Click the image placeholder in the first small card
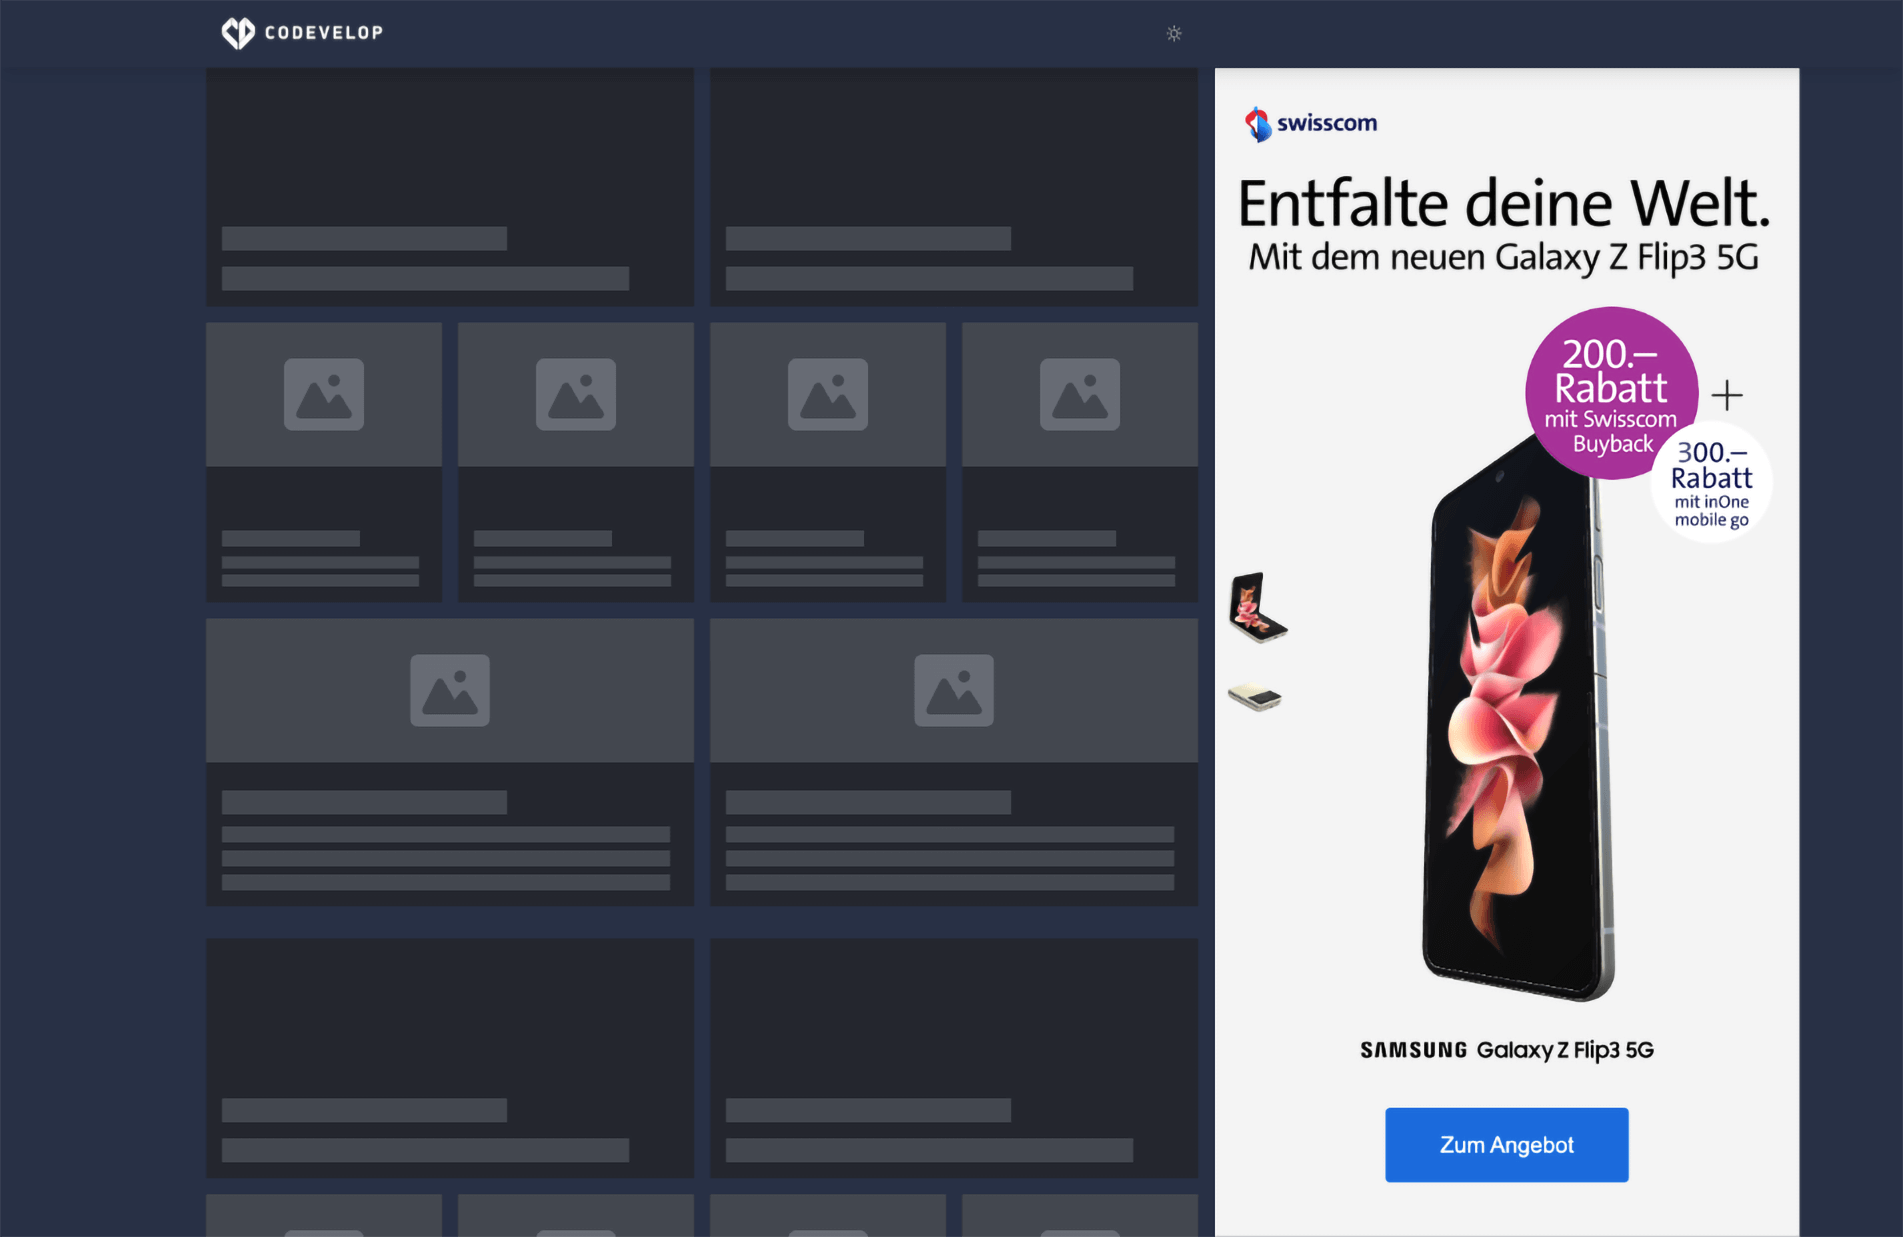This screenshot has width=1903, height=1237. pos(324,394)
